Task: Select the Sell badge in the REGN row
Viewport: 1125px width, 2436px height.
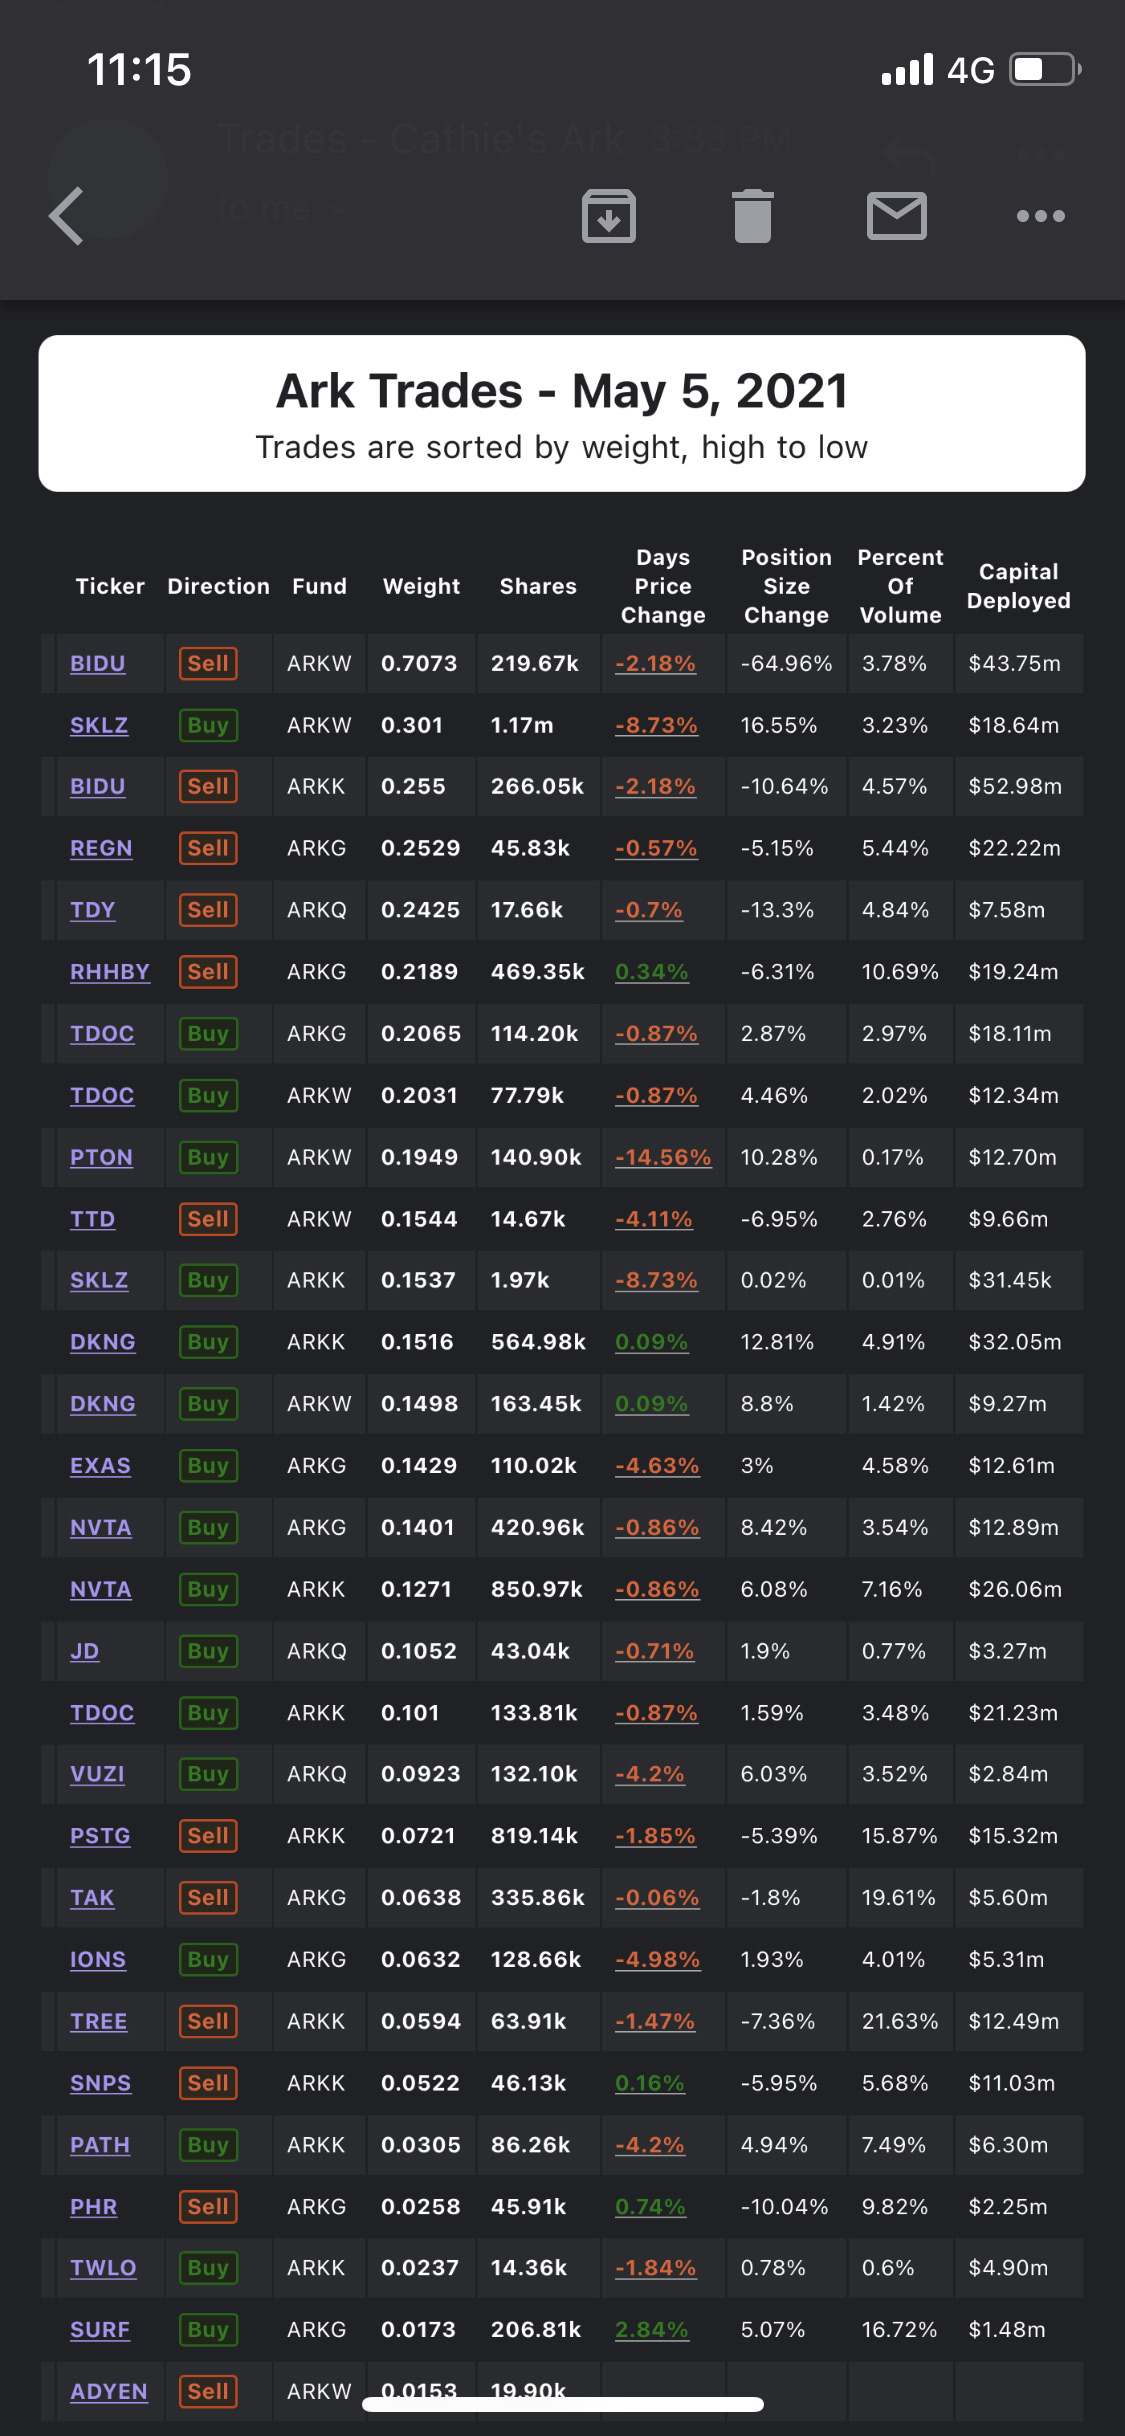Action: coord(208,849)
